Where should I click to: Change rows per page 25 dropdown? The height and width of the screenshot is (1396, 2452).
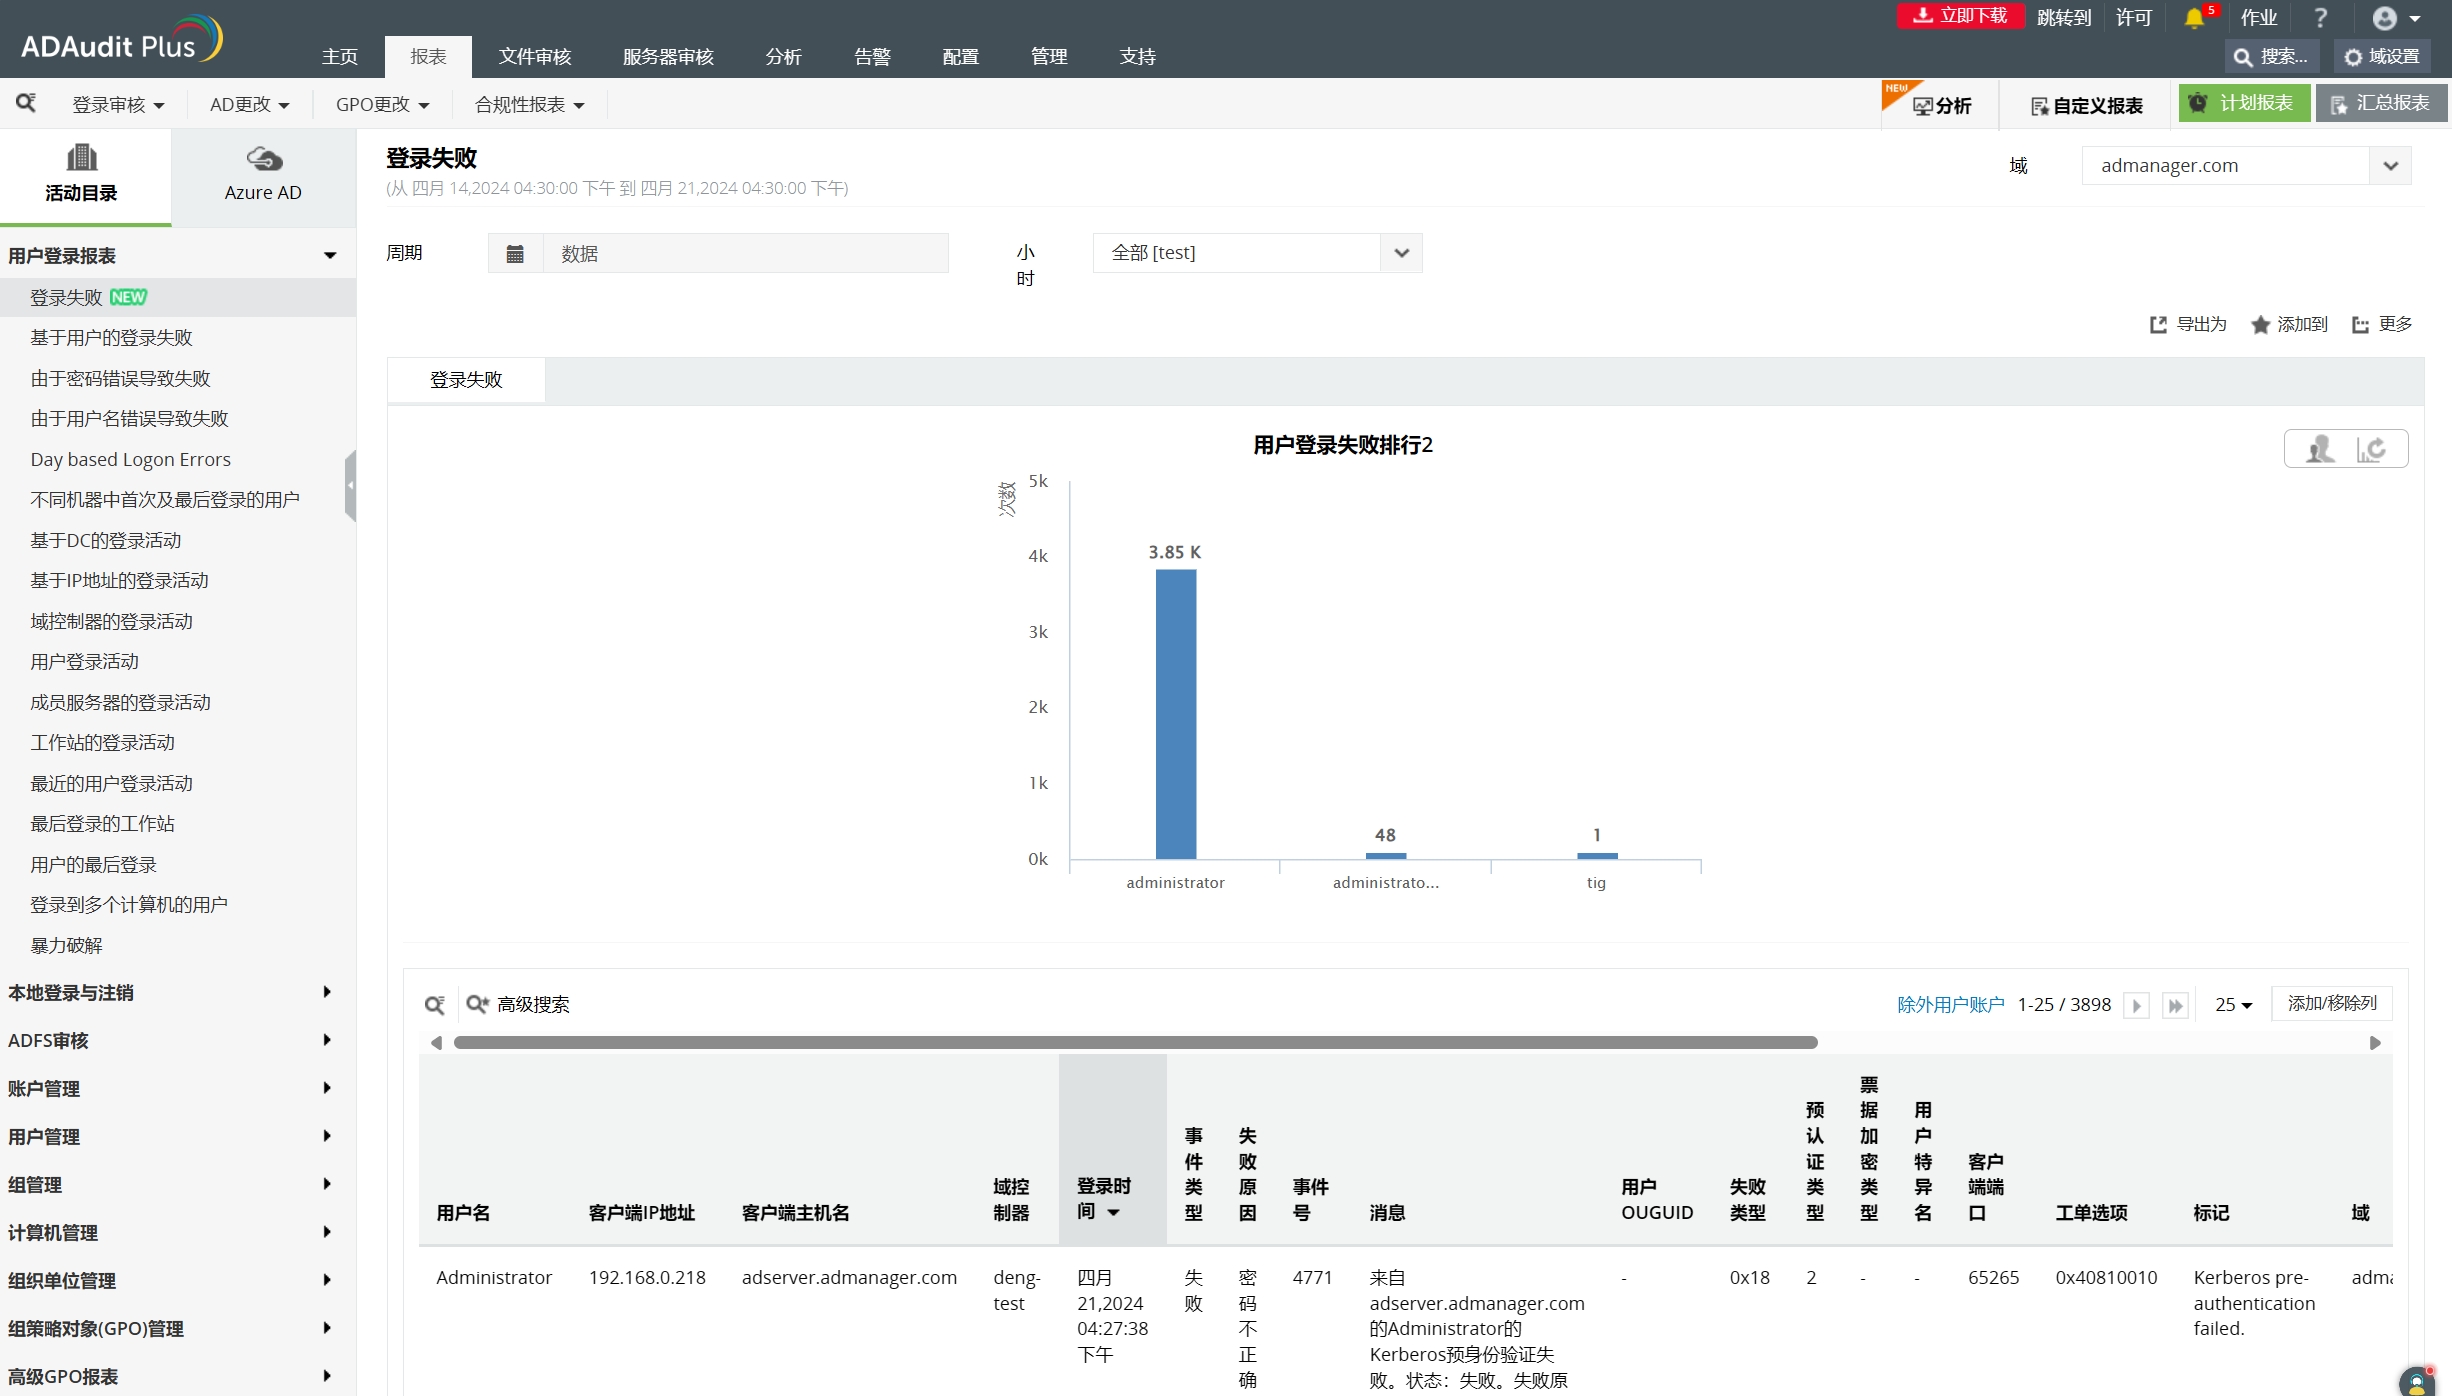[2233, 1005]
